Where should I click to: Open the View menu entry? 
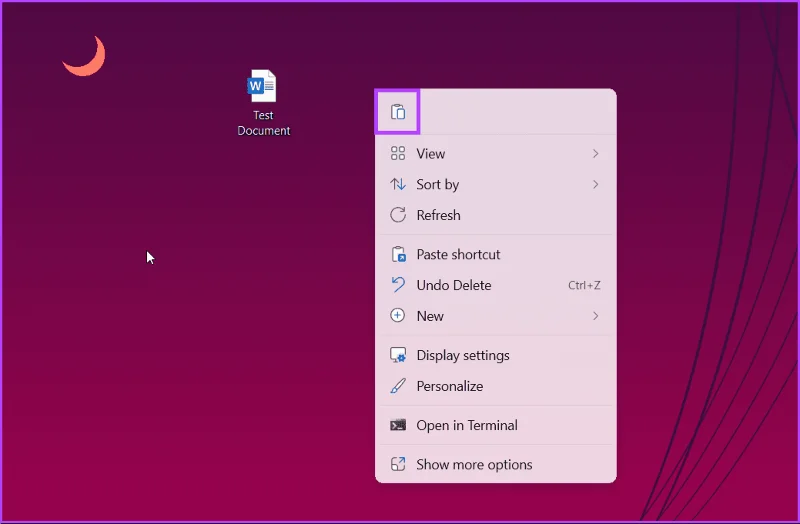[495, 154]
